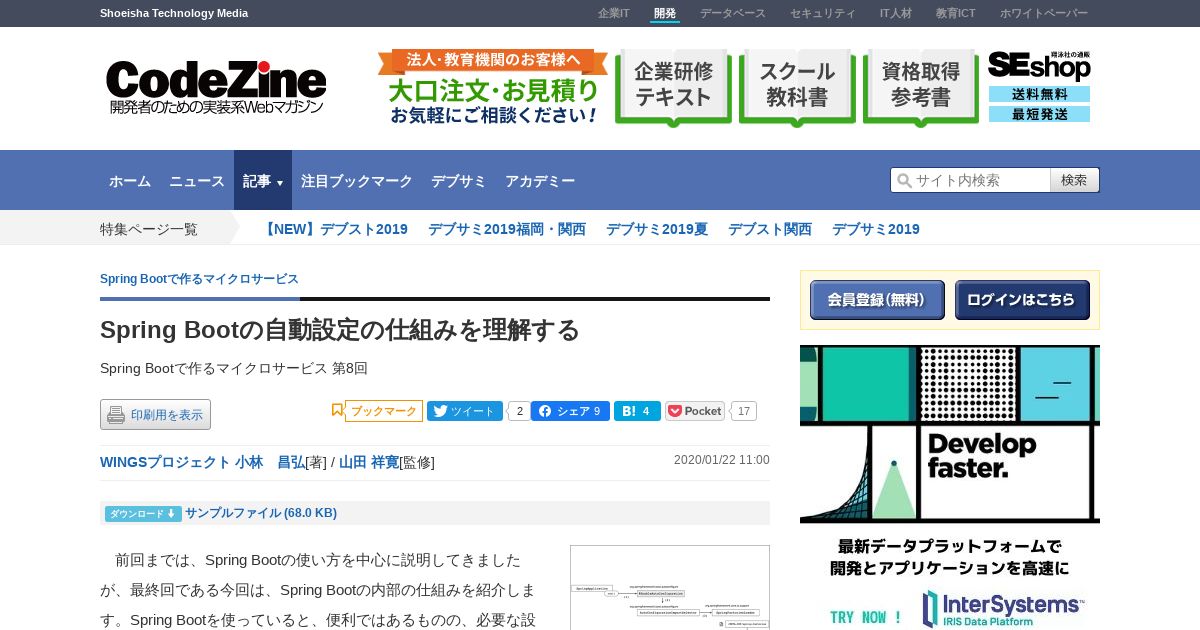Screen dimensions: 1200x630
Task: Click 会員登録(無料) register button
Action: pyautogui.click(x=877, y=300)
